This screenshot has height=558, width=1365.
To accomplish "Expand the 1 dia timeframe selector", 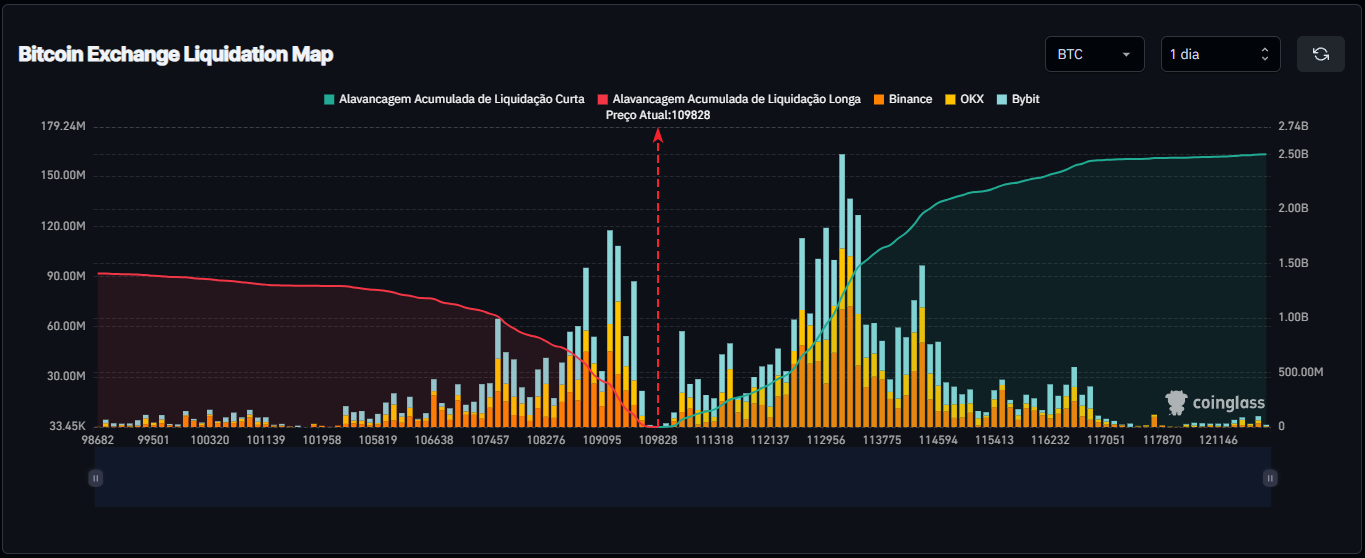I will click(1220, 54).
